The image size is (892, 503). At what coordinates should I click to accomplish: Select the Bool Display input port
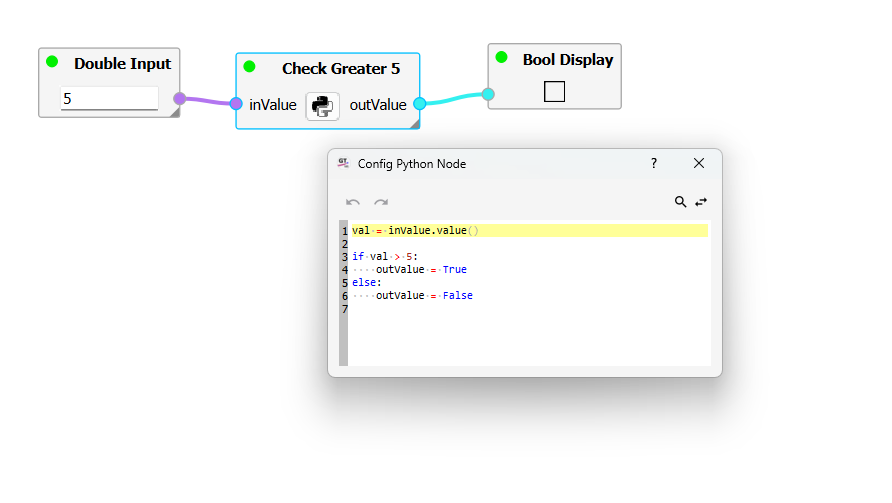(x=488, y=94)
